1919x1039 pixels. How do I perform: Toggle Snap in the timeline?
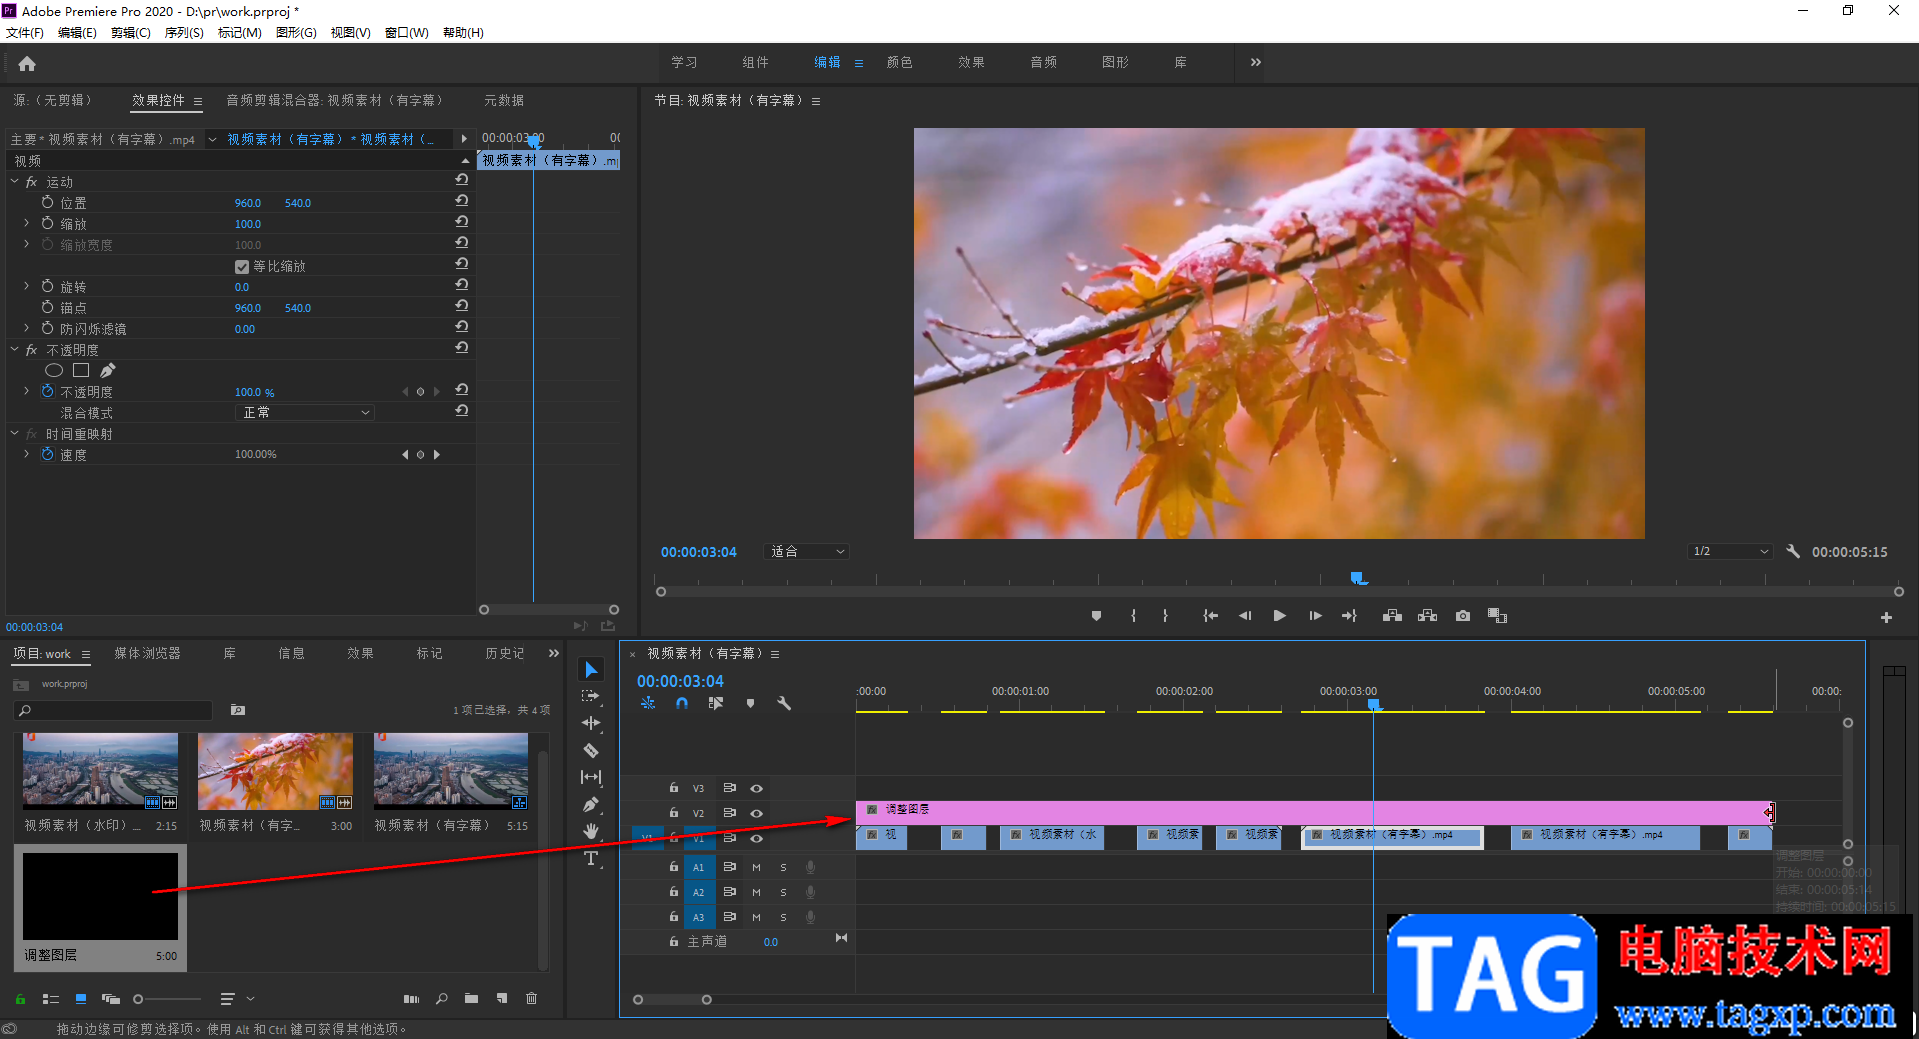(682, 703)
